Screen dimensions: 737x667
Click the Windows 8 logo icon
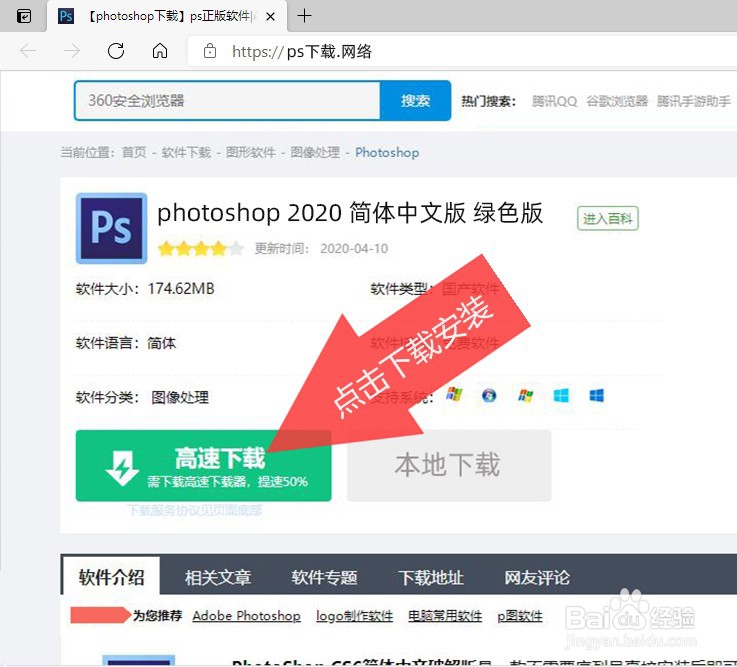[x=561, y=395]
